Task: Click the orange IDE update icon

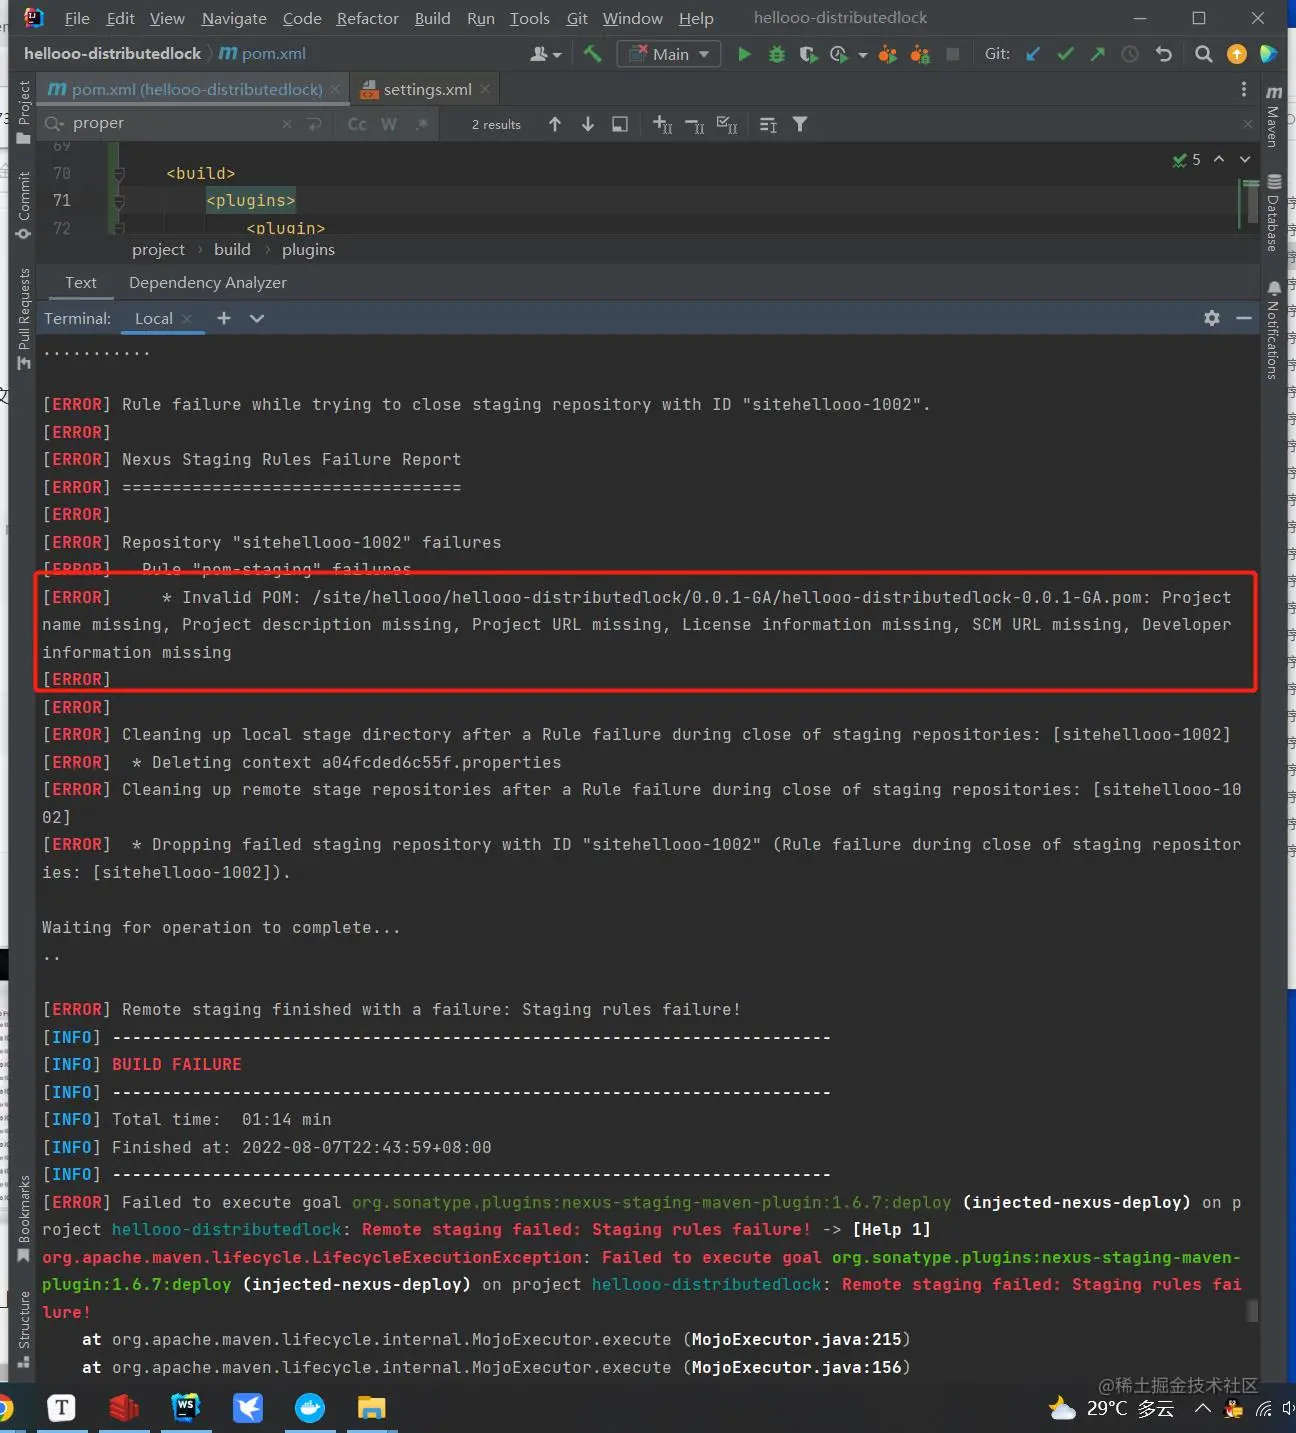Action: (x=1237, y=54)
